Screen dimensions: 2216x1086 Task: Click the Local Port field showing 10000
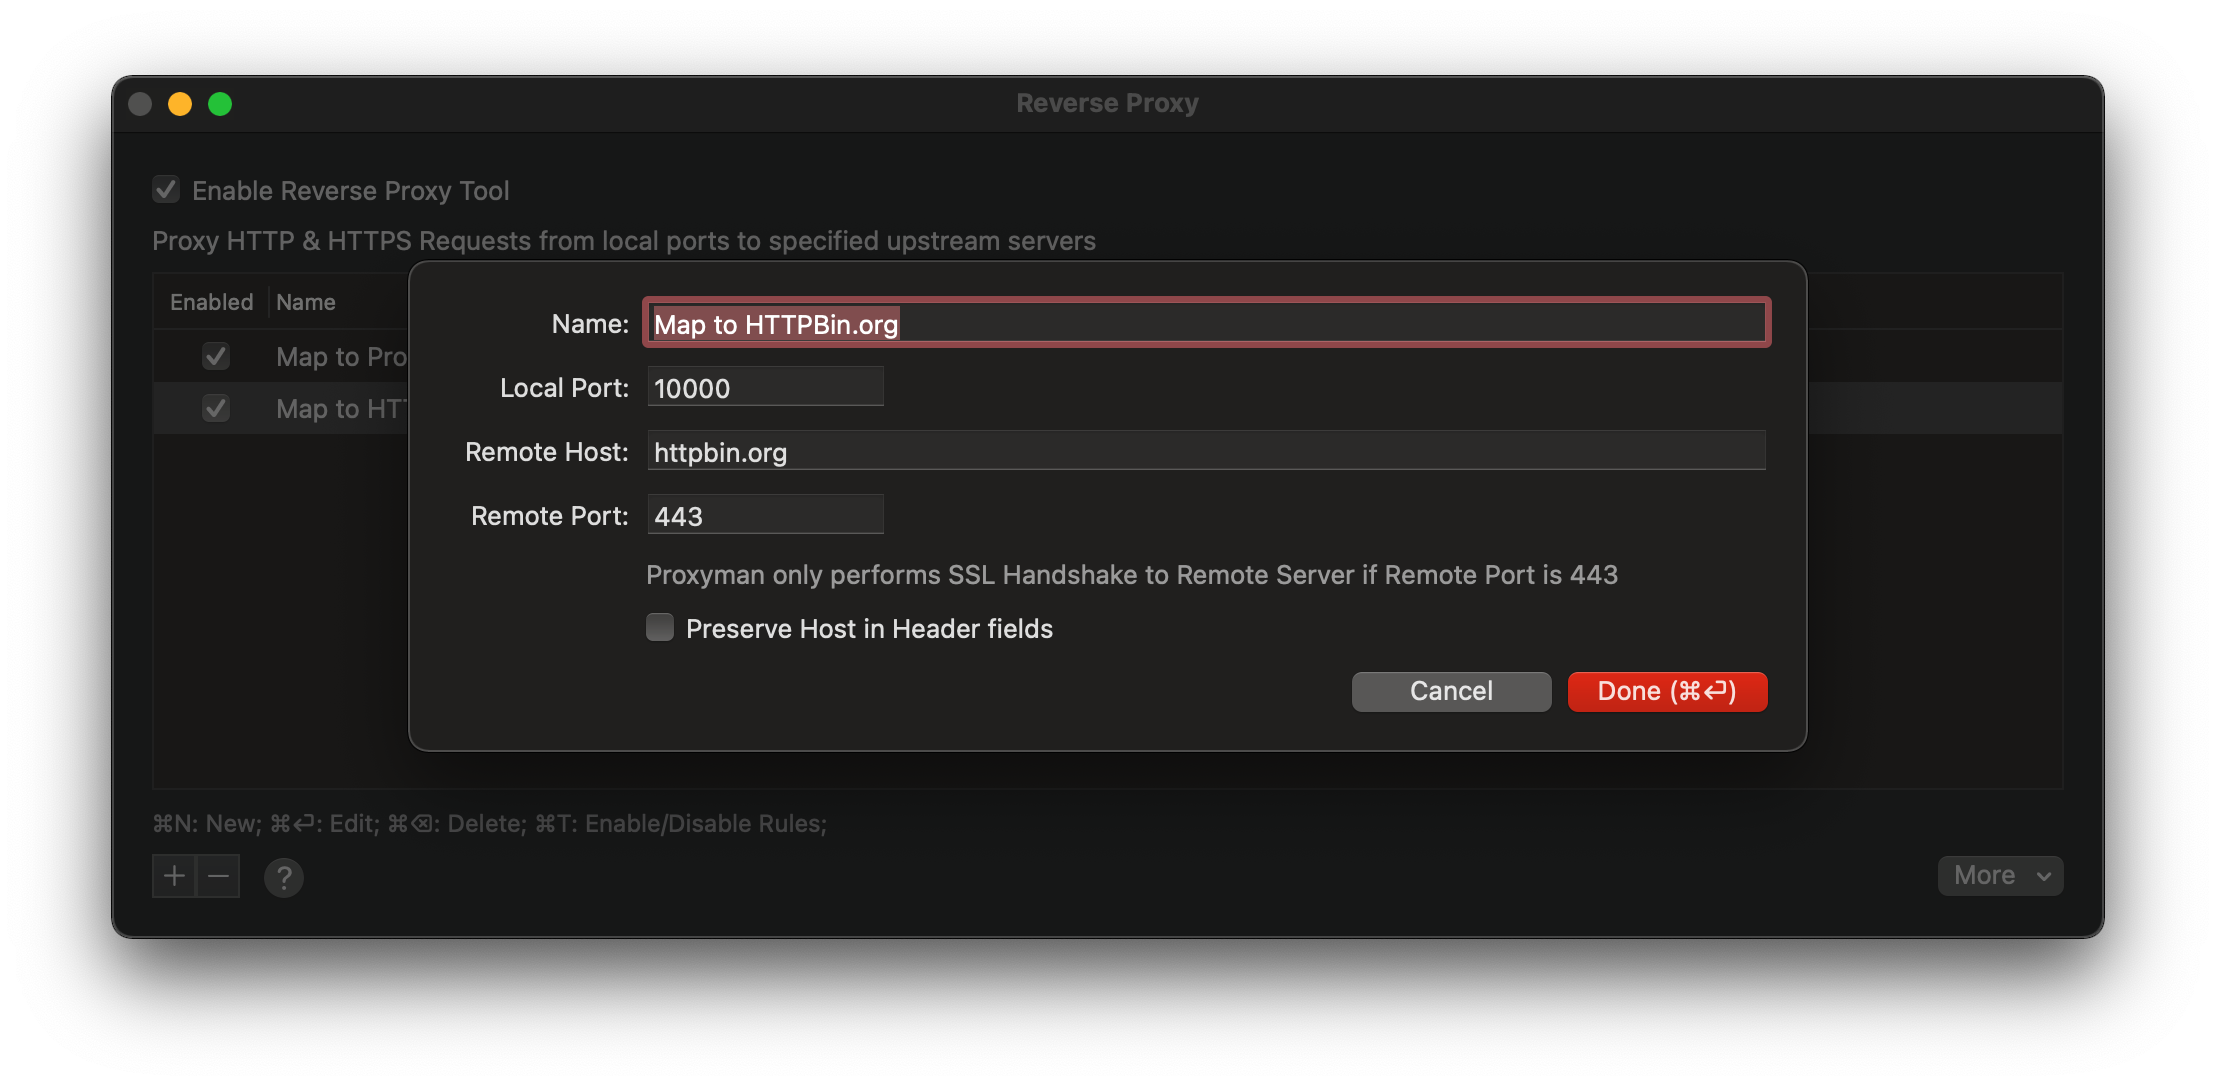(x=765, y=387)
